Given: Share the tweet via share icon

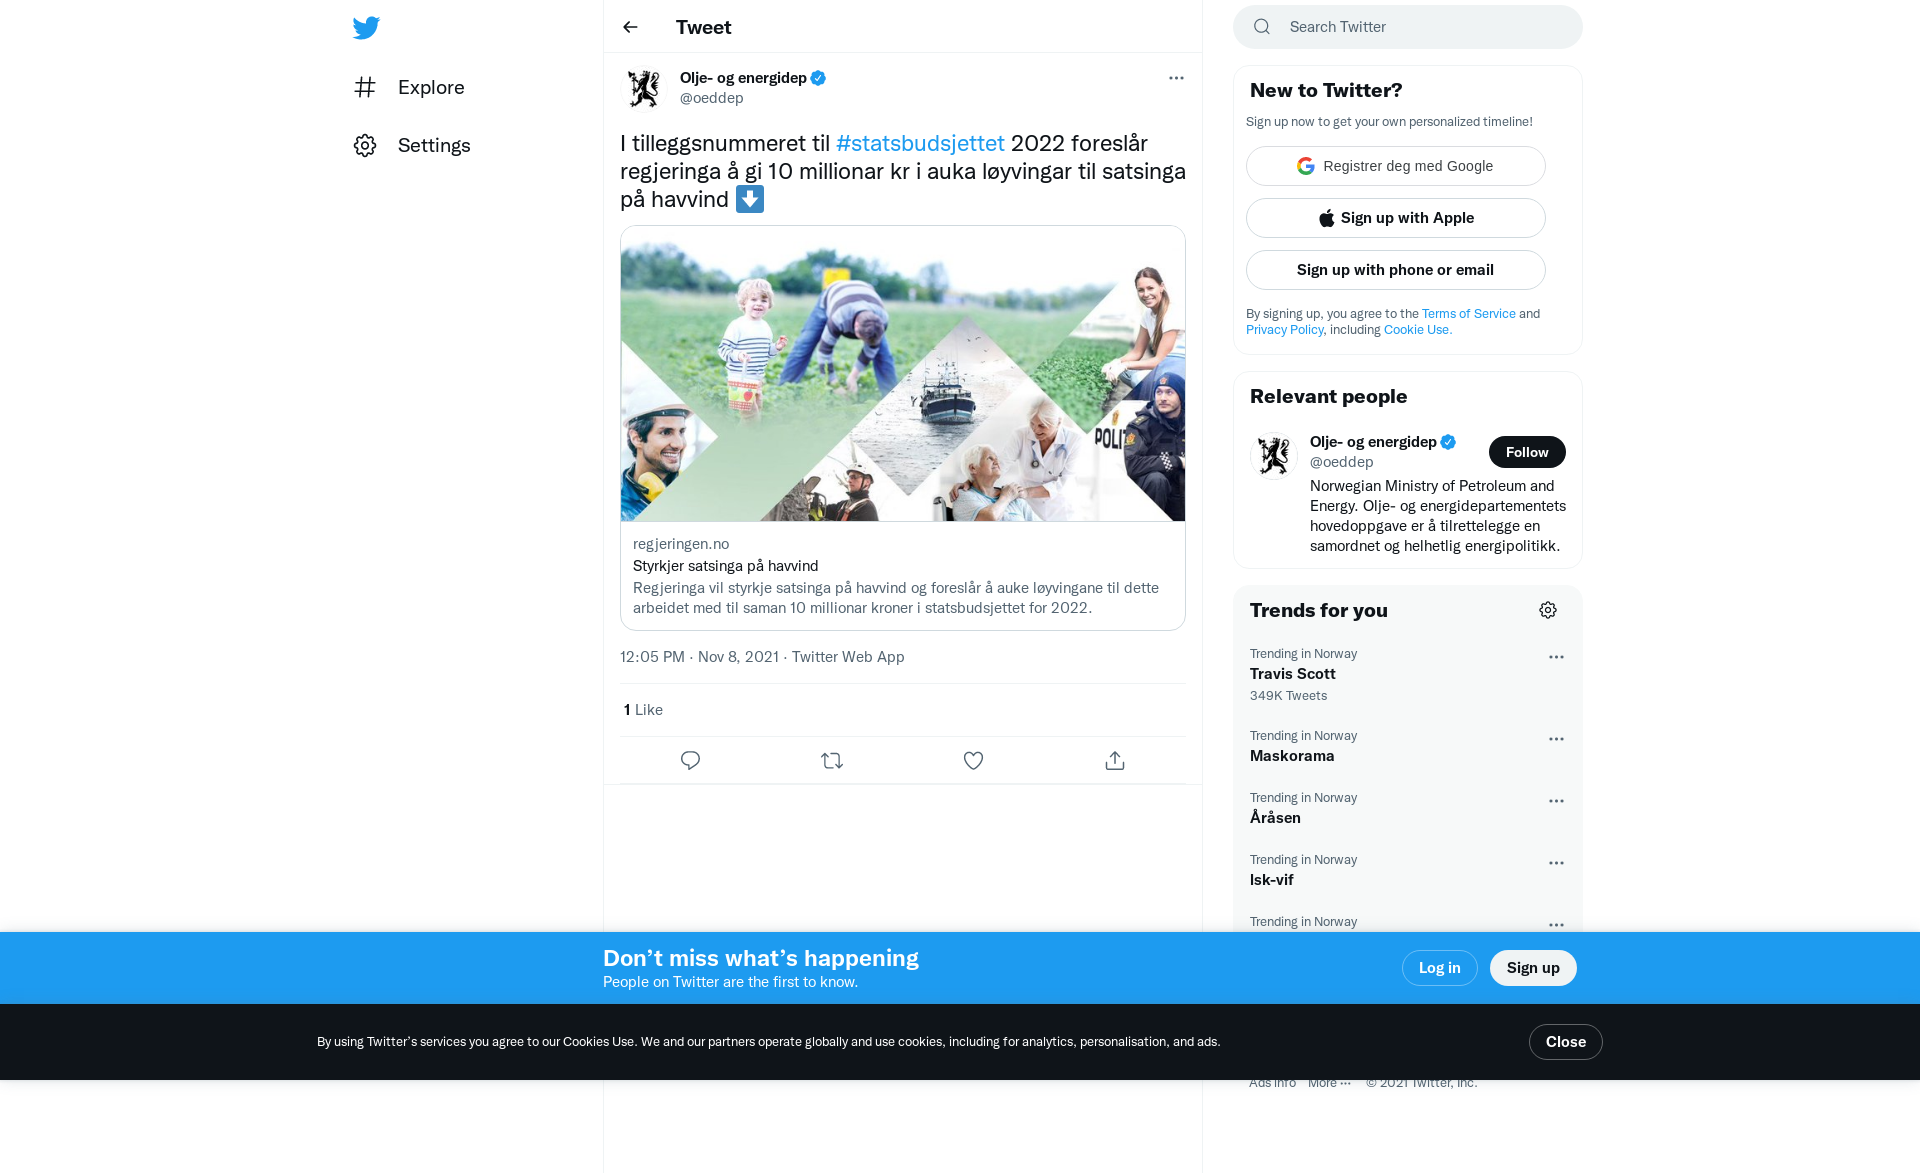Looking at the screenshot, I should click(1115, 761).
